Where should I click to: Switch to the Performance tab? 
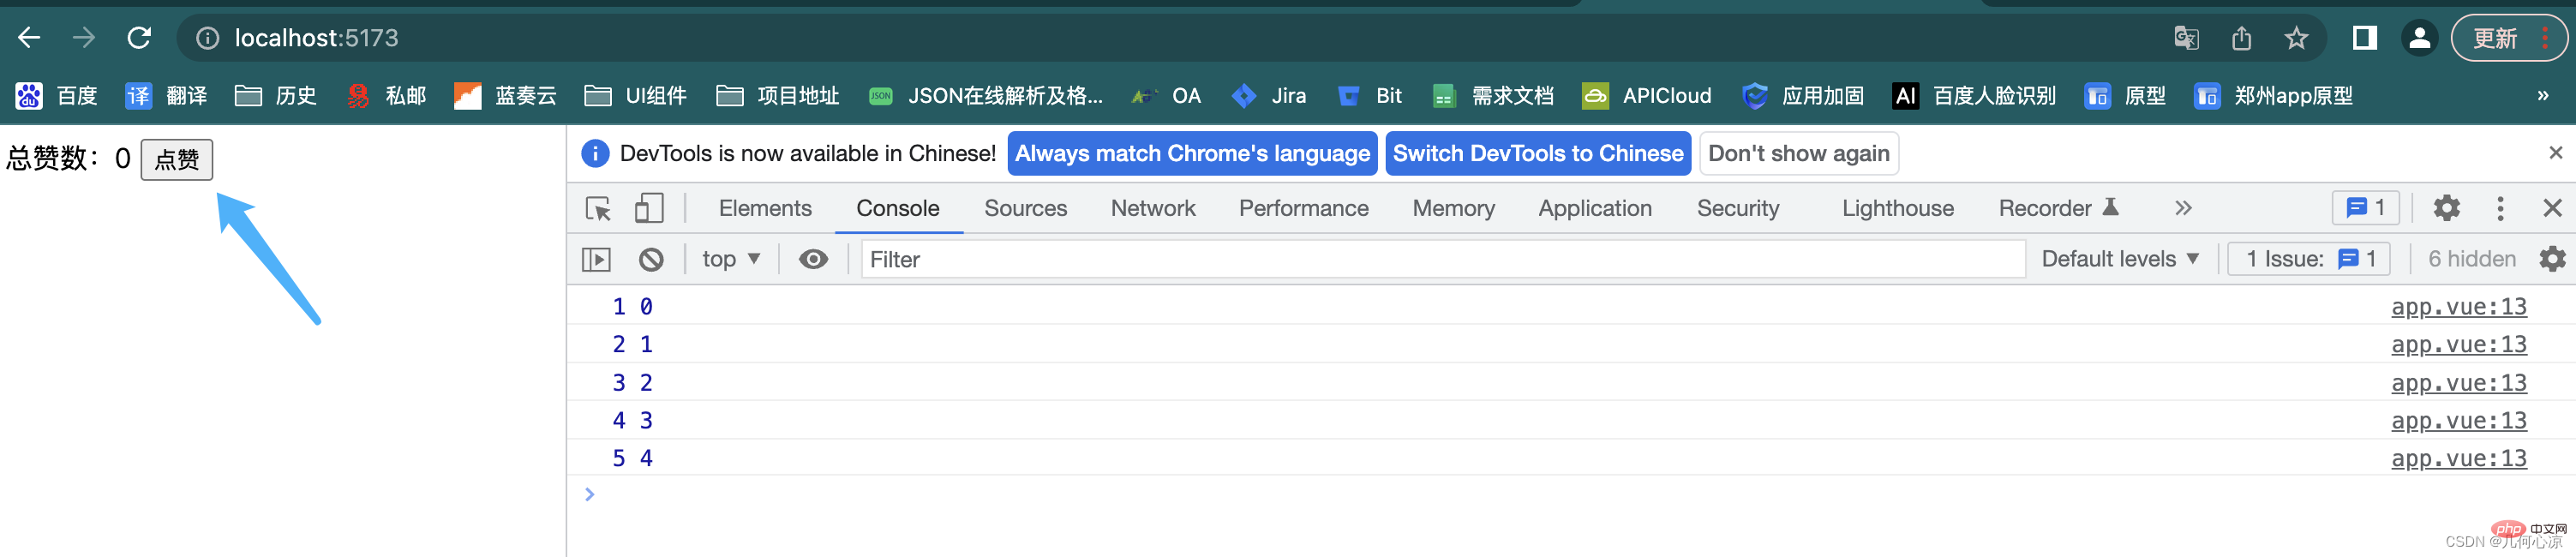(x=1303, y=208)
